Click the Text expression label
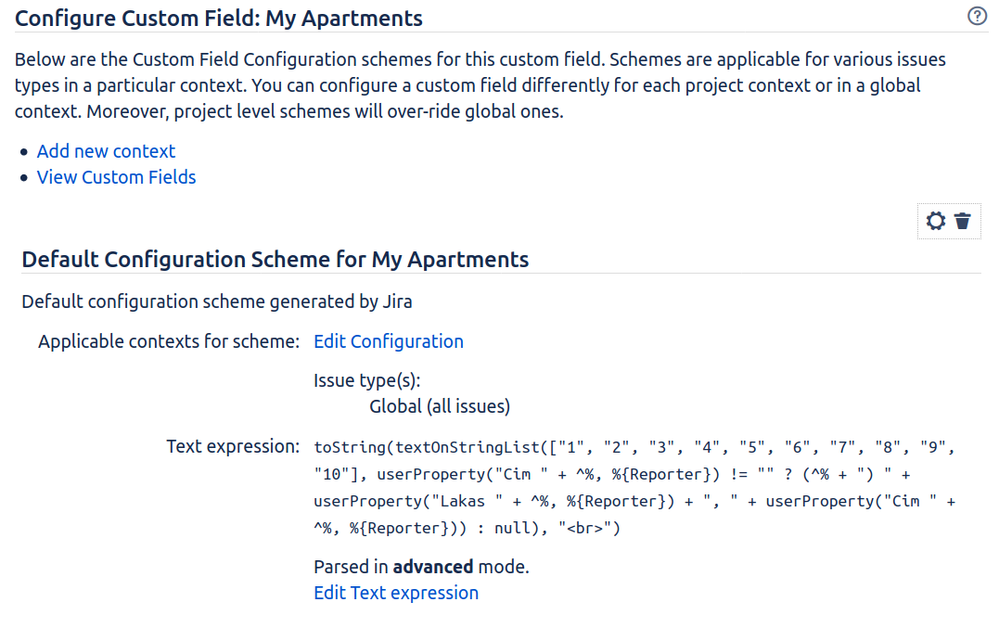Viewport: 999px width, 628px height. pos(233,446)
